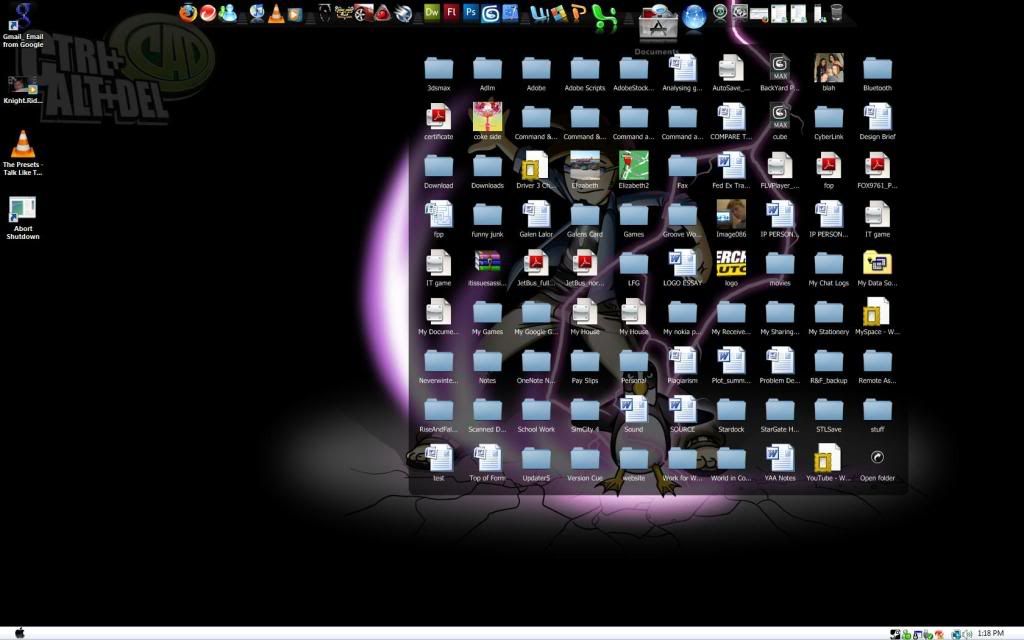Open the certificate PDF file
1024x640 pixels.
[438, 123]
